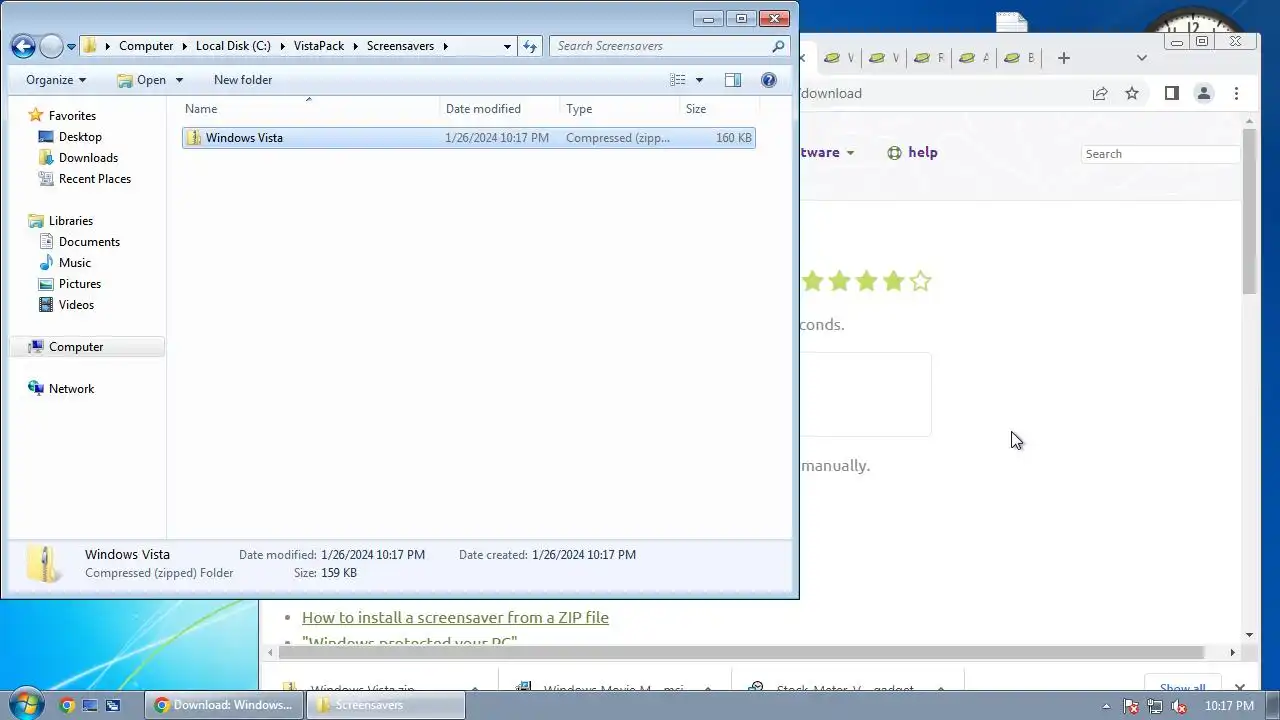Select Computer in the address breadcrumb
This screenshot has width=1280, height=720.
point(146,46)
